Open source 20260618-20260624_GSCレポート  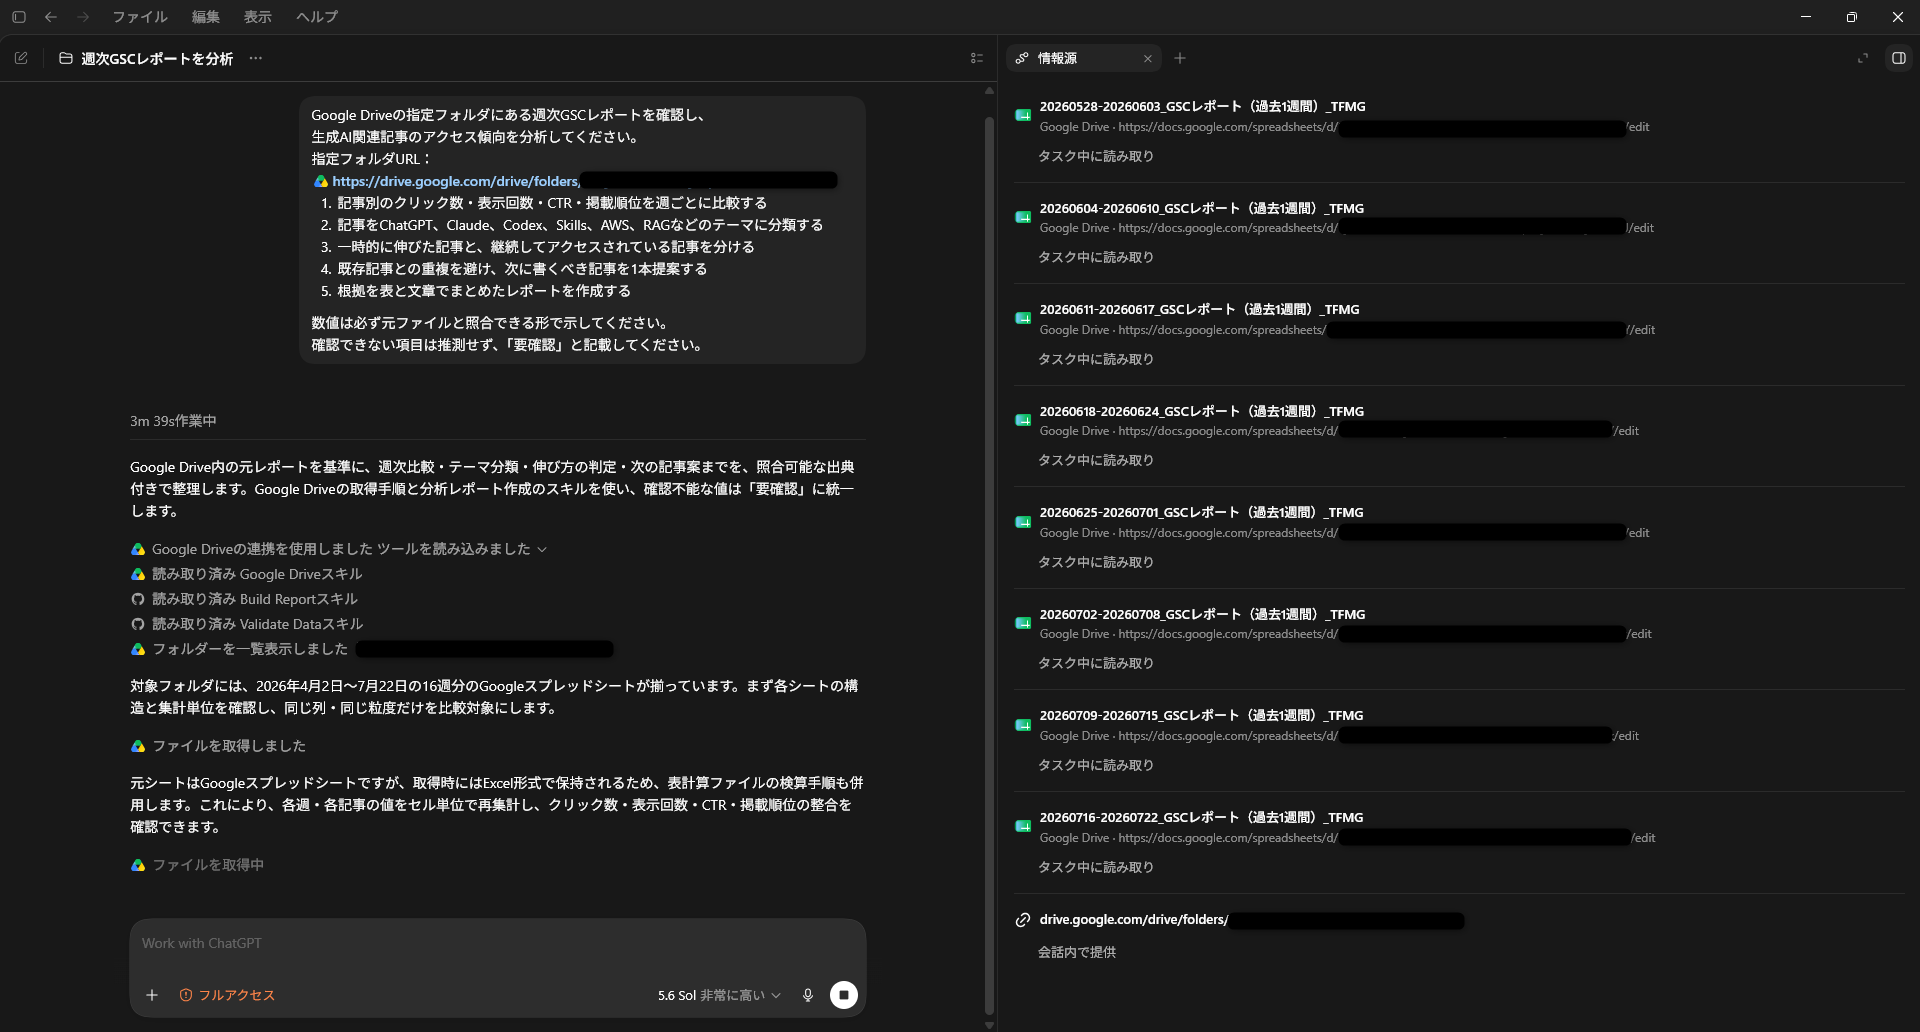[x=1201, y=412]
